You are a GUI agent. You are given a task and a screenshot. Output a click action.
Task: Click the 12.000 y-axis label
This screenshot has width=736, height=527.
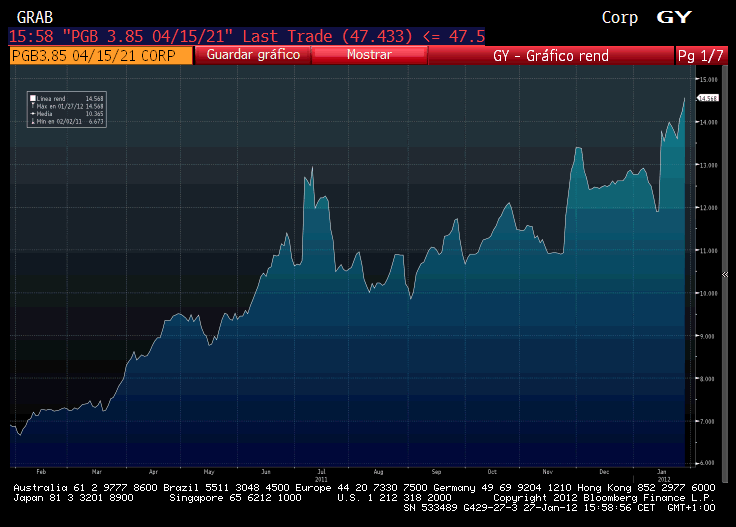[709, 207]
